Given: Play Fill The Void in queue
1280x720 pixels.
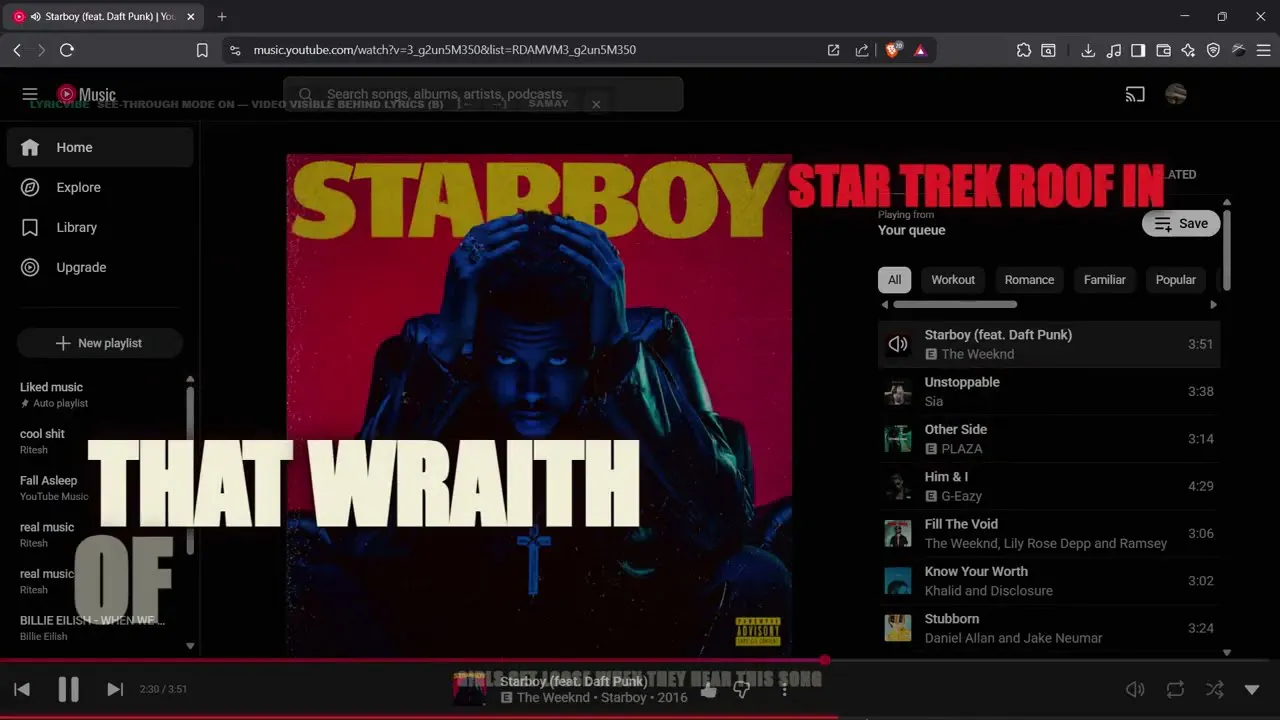Looking at the screenshot, I should click(1049, 533).
